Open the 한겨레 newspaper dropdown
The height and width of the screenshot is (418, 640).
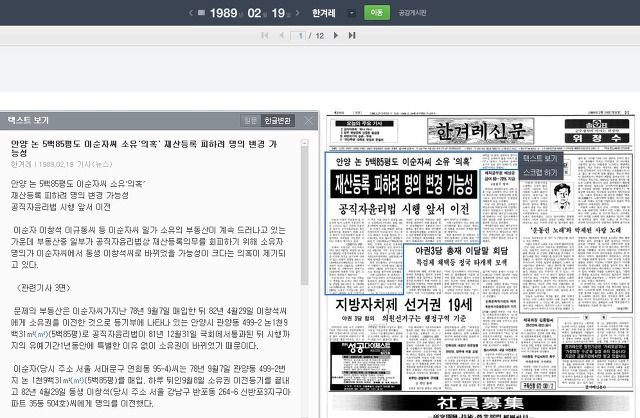(x=351, y=13)
